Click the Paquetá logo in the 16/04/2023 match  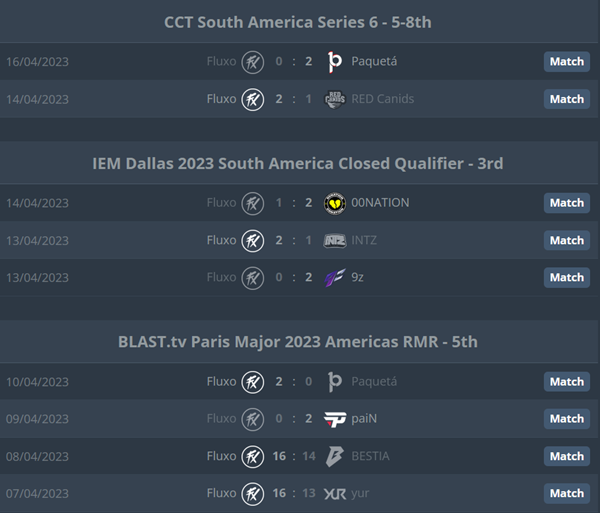pos(334,62)
